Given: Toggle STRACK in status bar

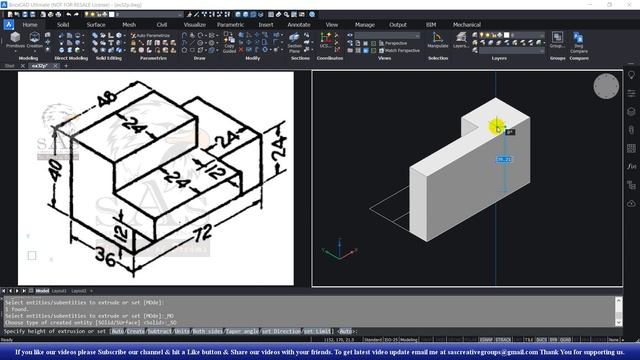Looking at the screenshot, I should (503, 340).
